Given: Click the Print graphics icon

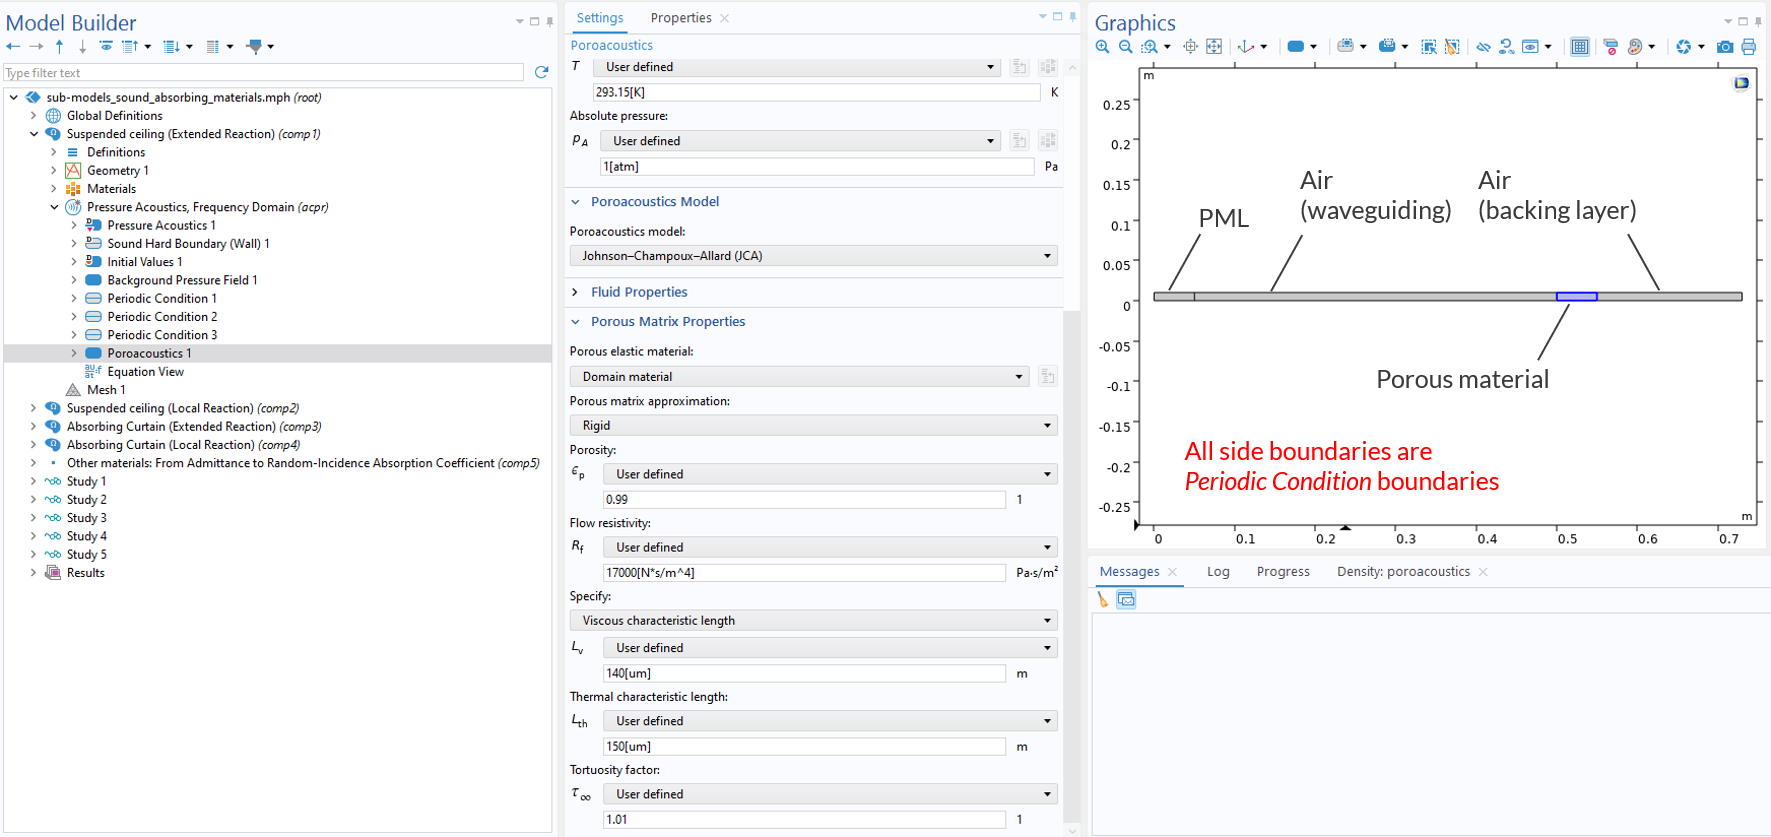Looking at the screenshot, I should tap(1748, 47).
